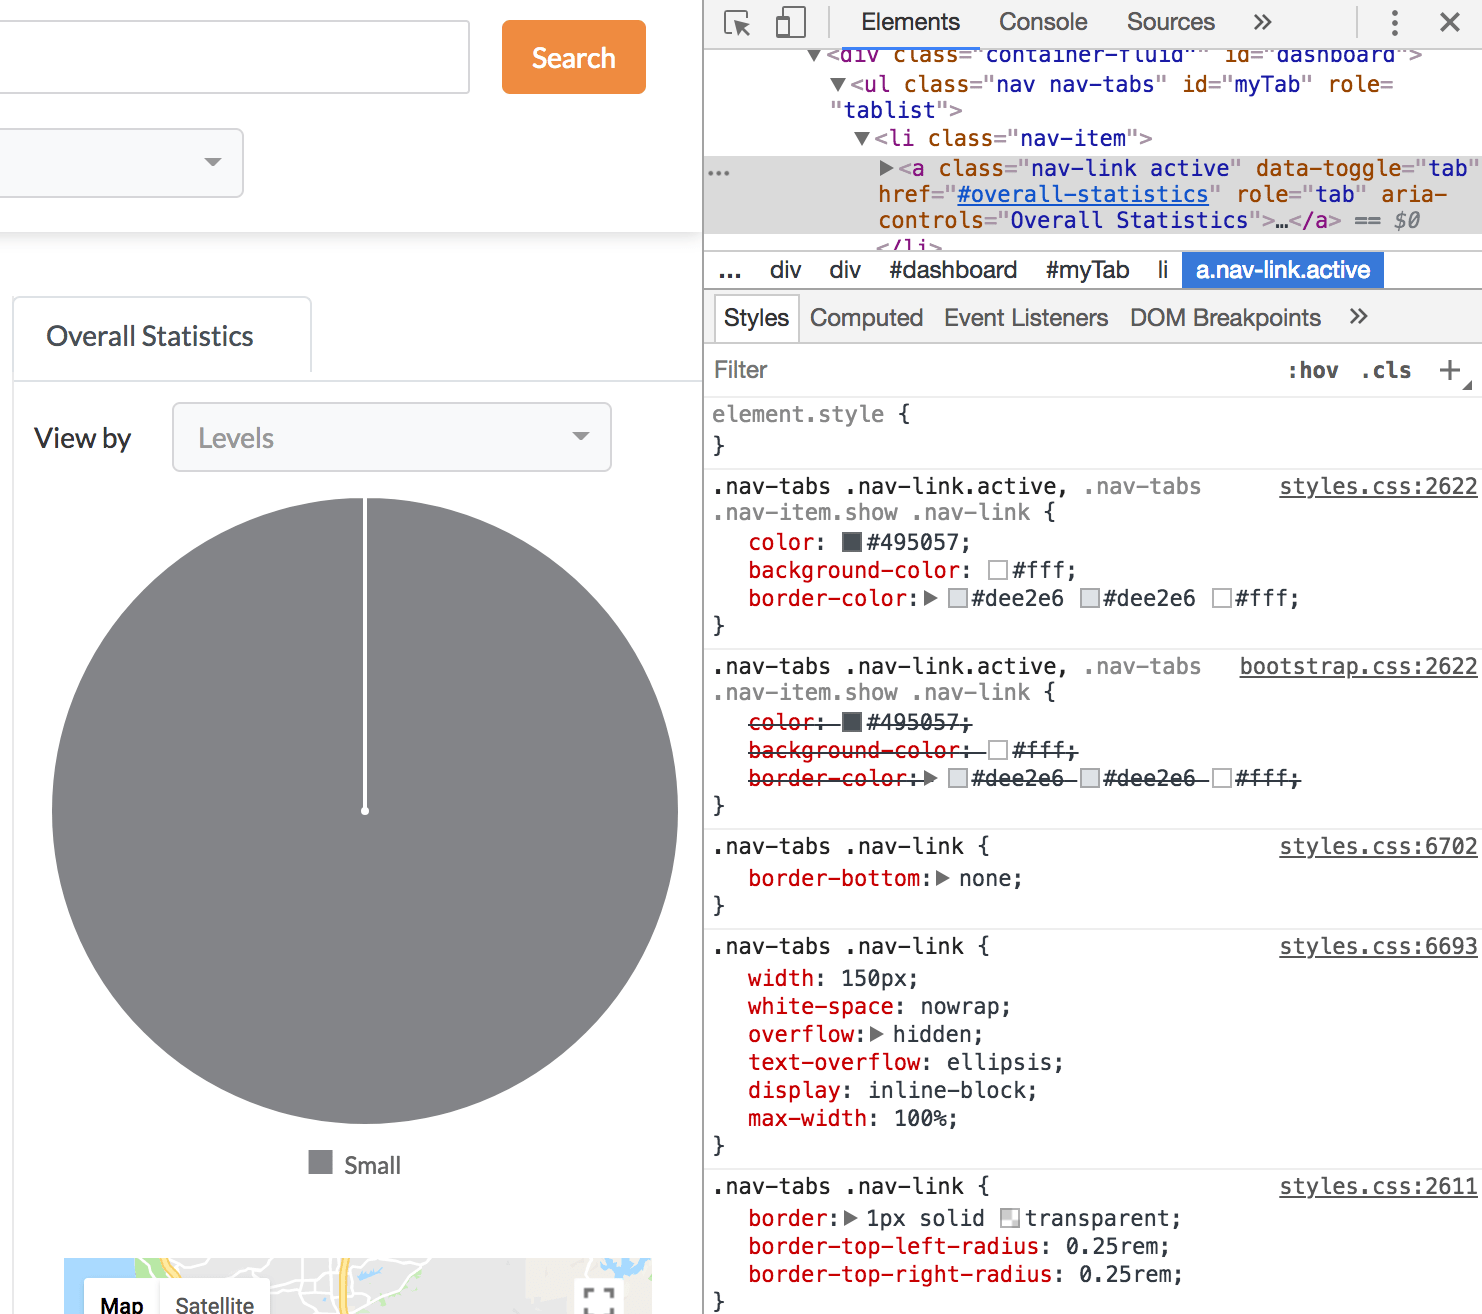This screenshot has height=1314, width=1482.
Task: Show more DevTools panels with double chevron
Action: (x=1263, y=22)
